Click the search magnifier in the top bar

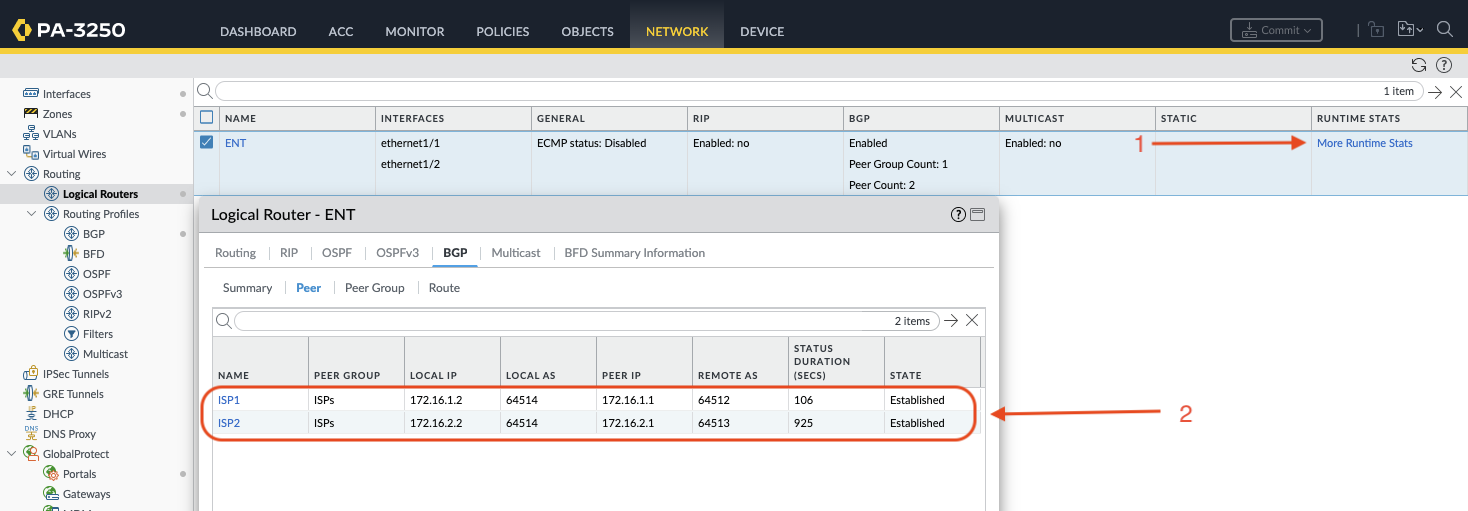1444,30
